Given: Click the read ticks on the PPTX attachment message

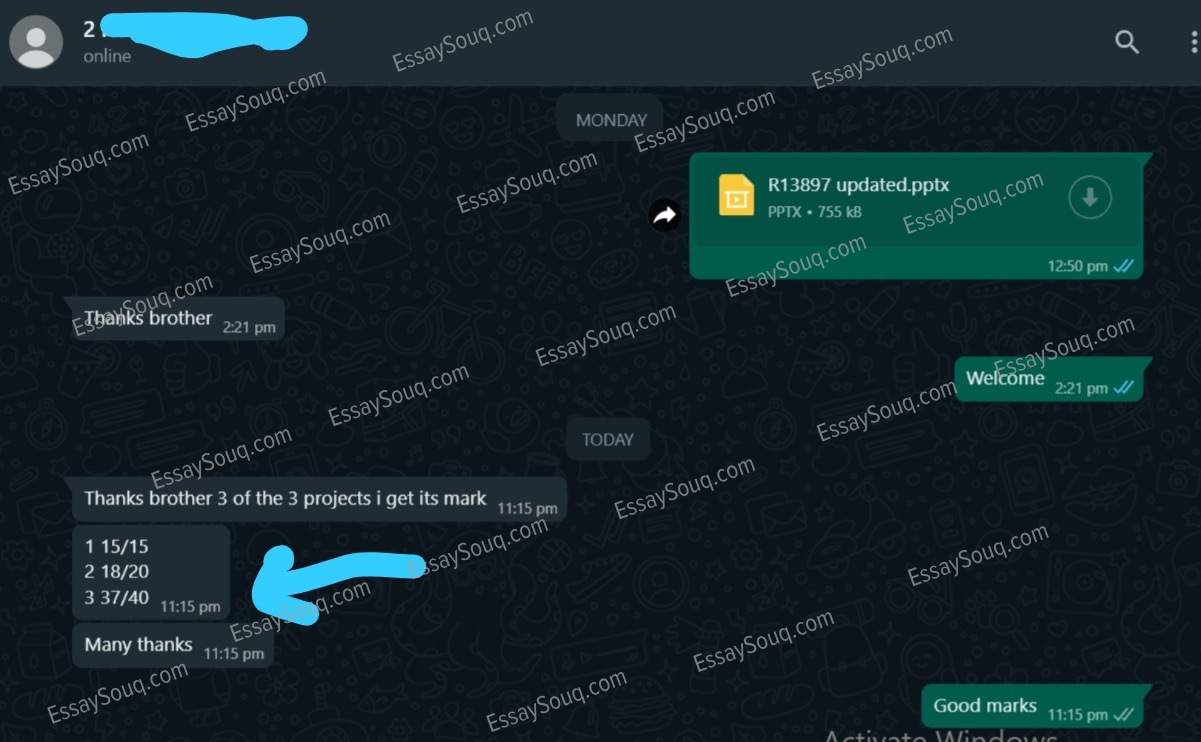Looking at the screenshot, I should (1123, 266).
